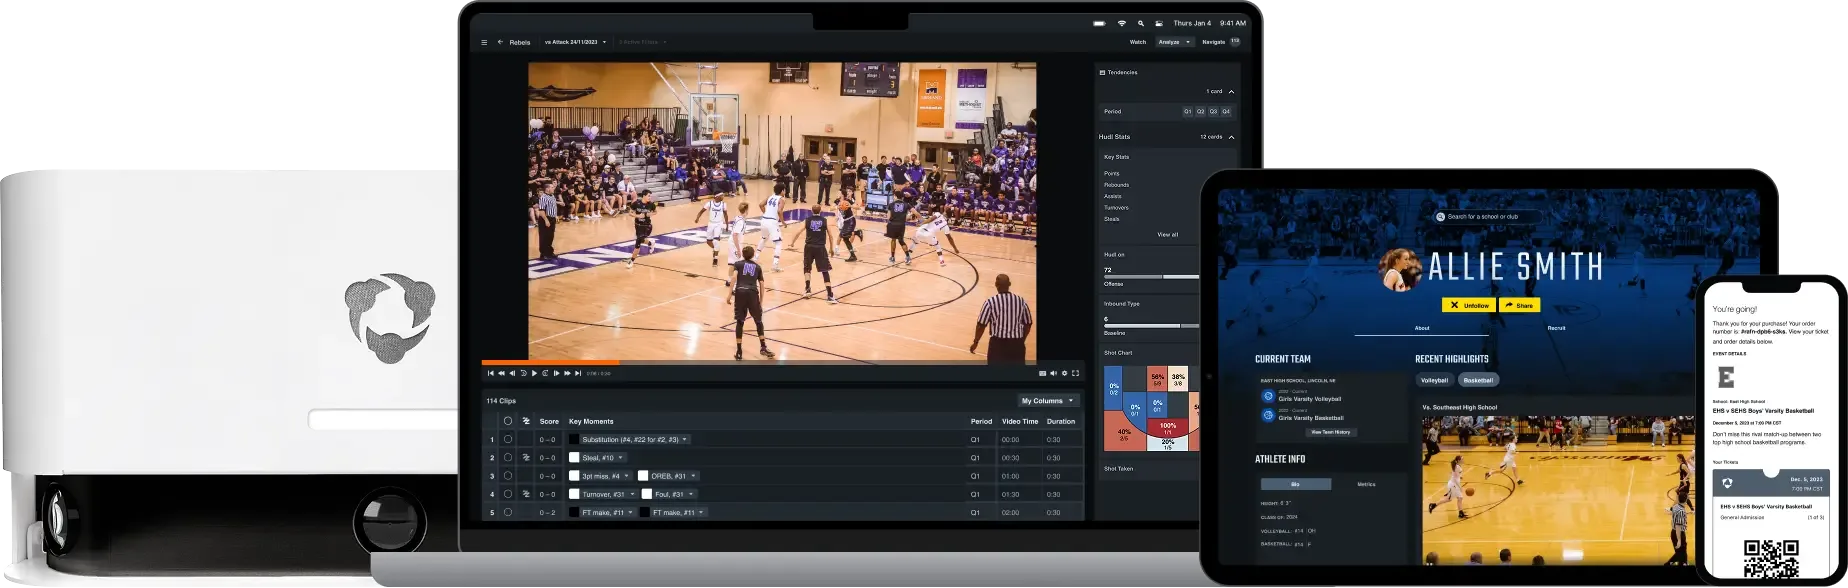The image size is (1848, 588).
Task: Click the replay-back loop icon
Action: (x=523, y=373)
